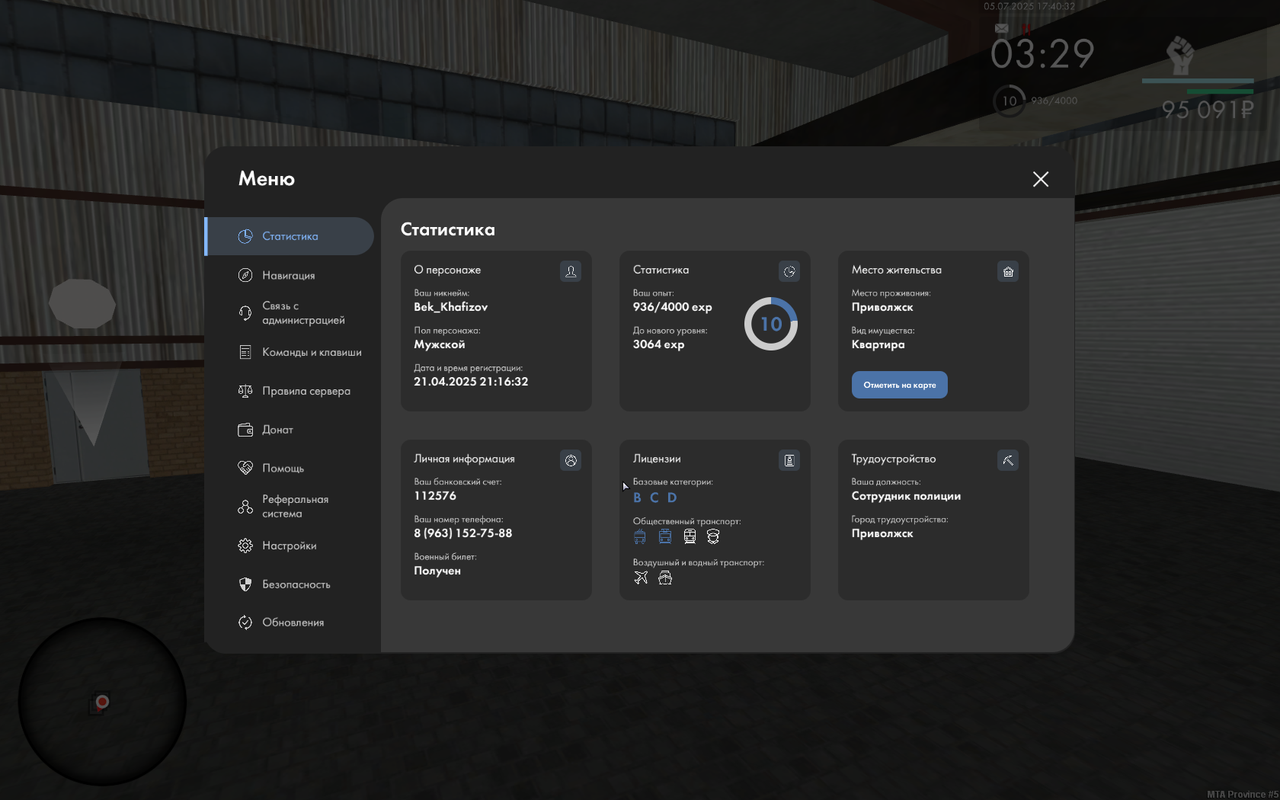Click the house icon on Место жительства card
Viewport: 1280px width, 800px height.
(x=1008, y=271)
